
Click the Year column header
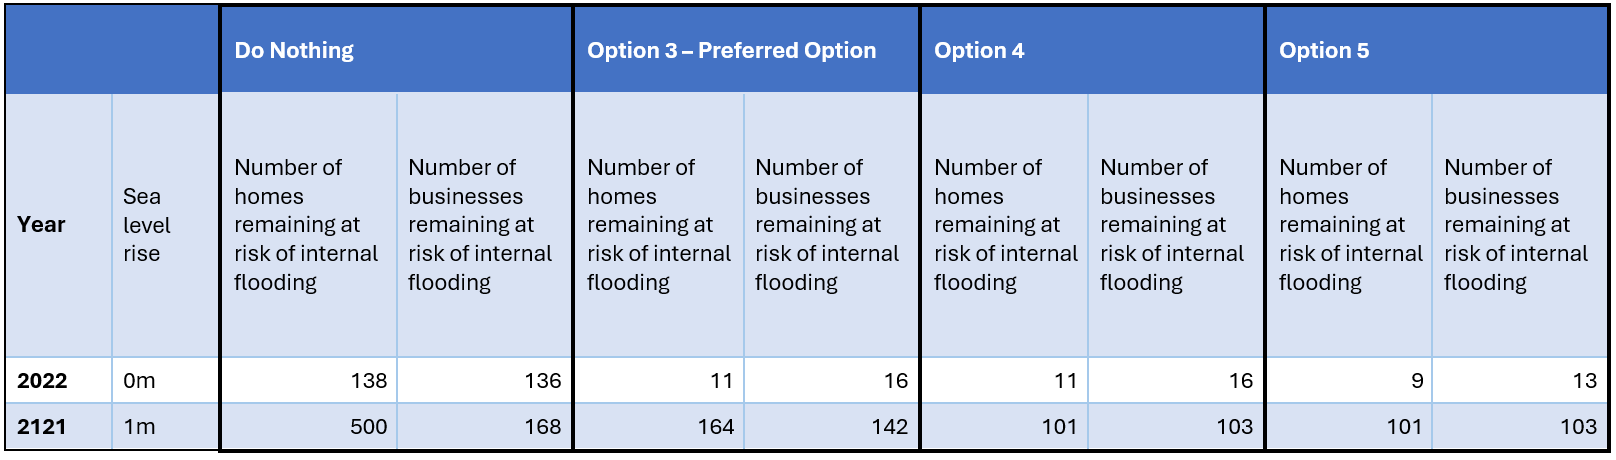point(42,225)
